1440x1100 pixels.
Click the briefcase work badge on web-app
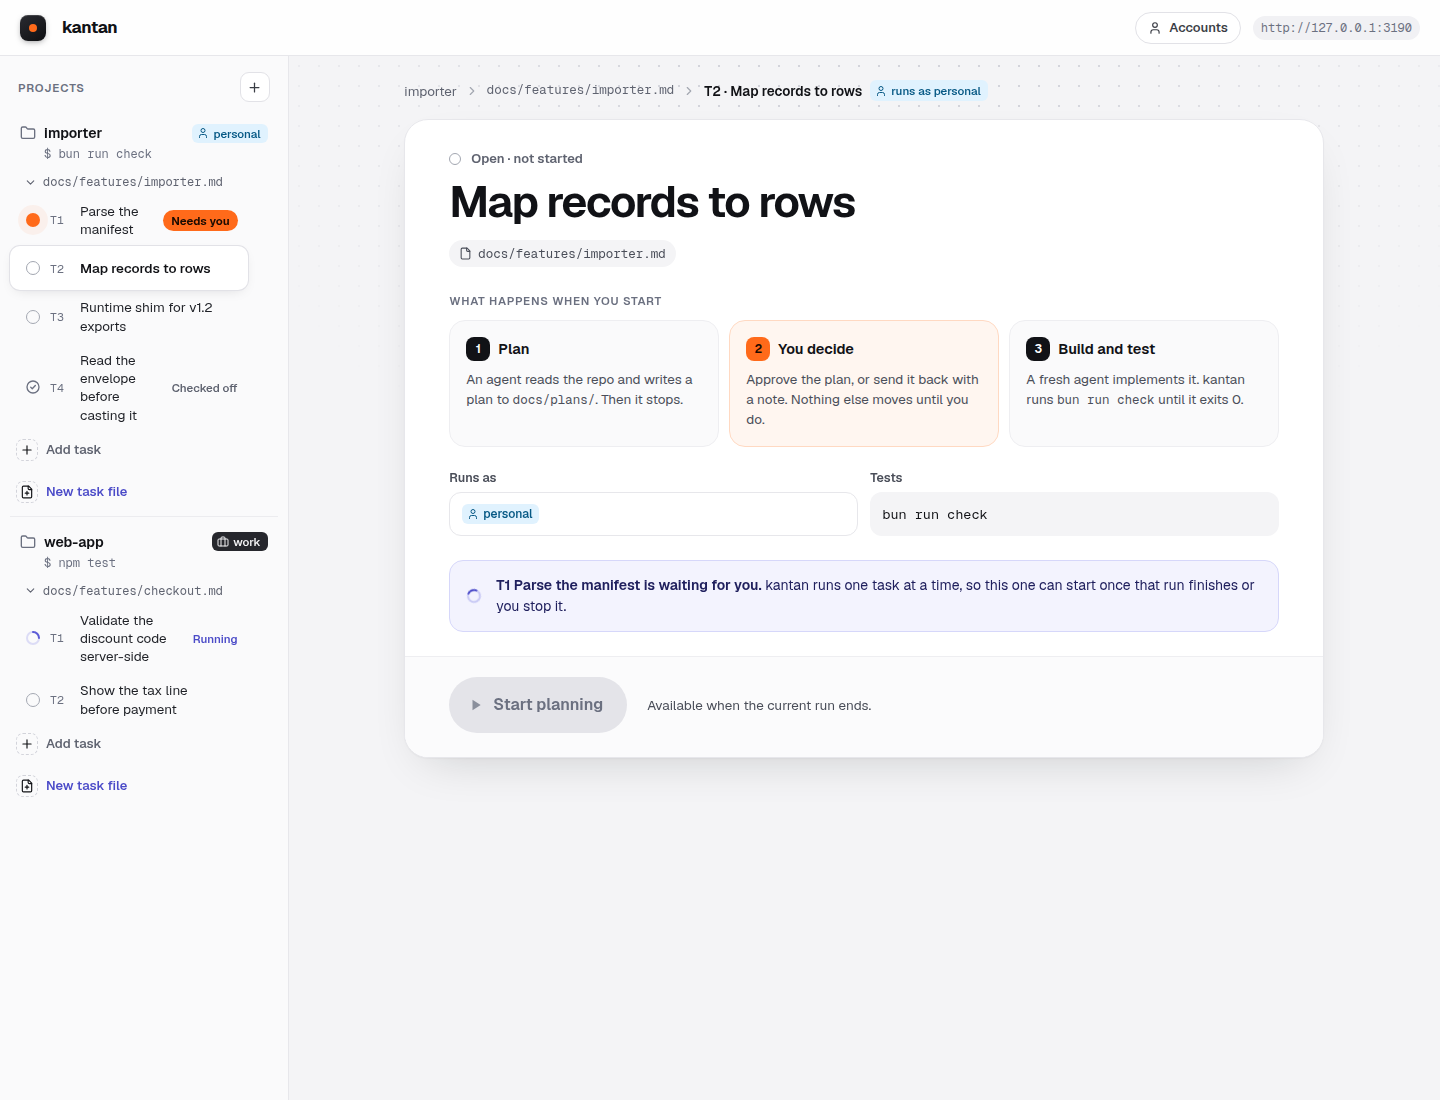(240, 542)
